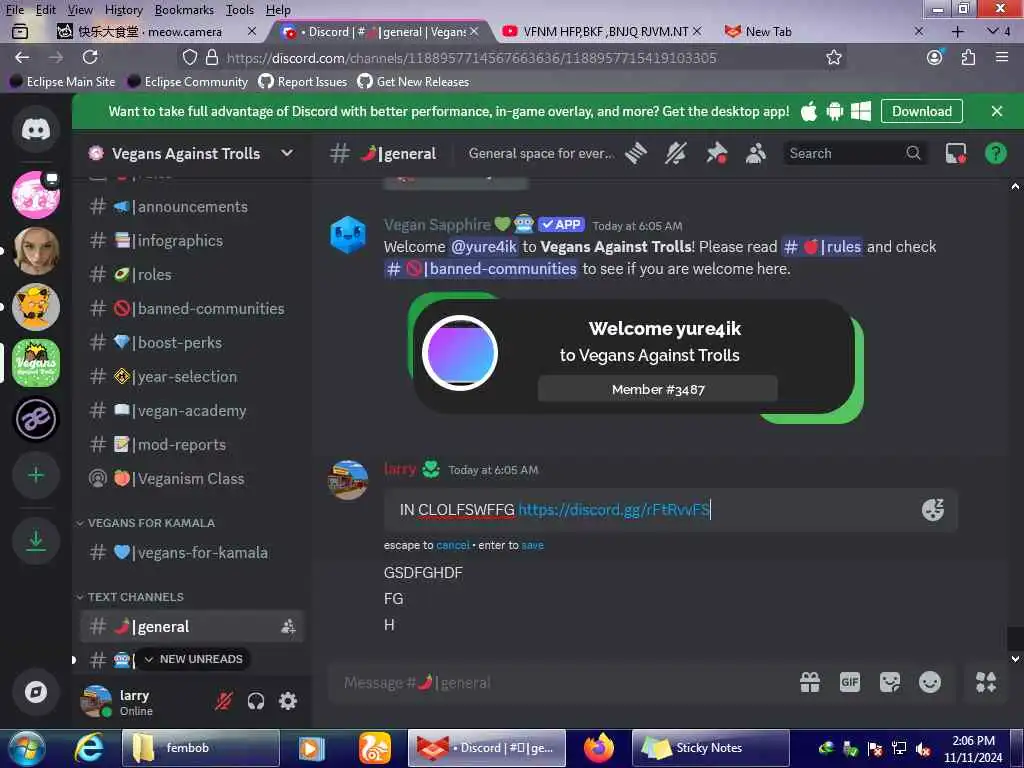Open Discord direct messages home icon
The image size is (1024, 768).
(x=36, y=129)
